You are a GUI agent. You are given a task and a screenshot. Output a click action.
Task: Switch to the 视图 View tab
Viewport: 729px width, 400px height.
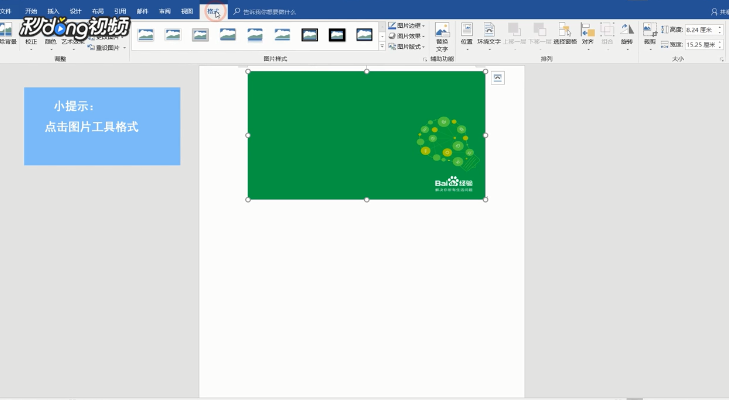pyautogui.click(x=187, y=11)
